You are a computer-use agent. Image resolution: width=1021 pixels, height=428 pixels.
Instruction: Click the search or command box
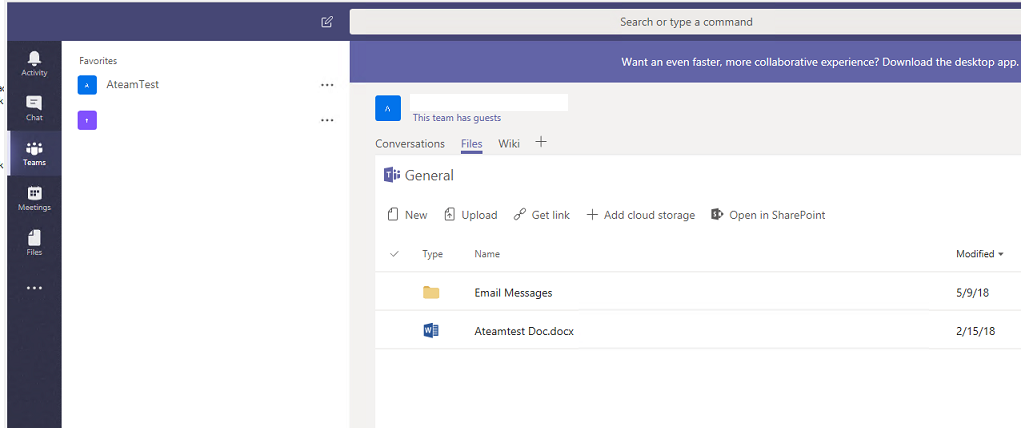pyautogui.click(x=685, y=22)
